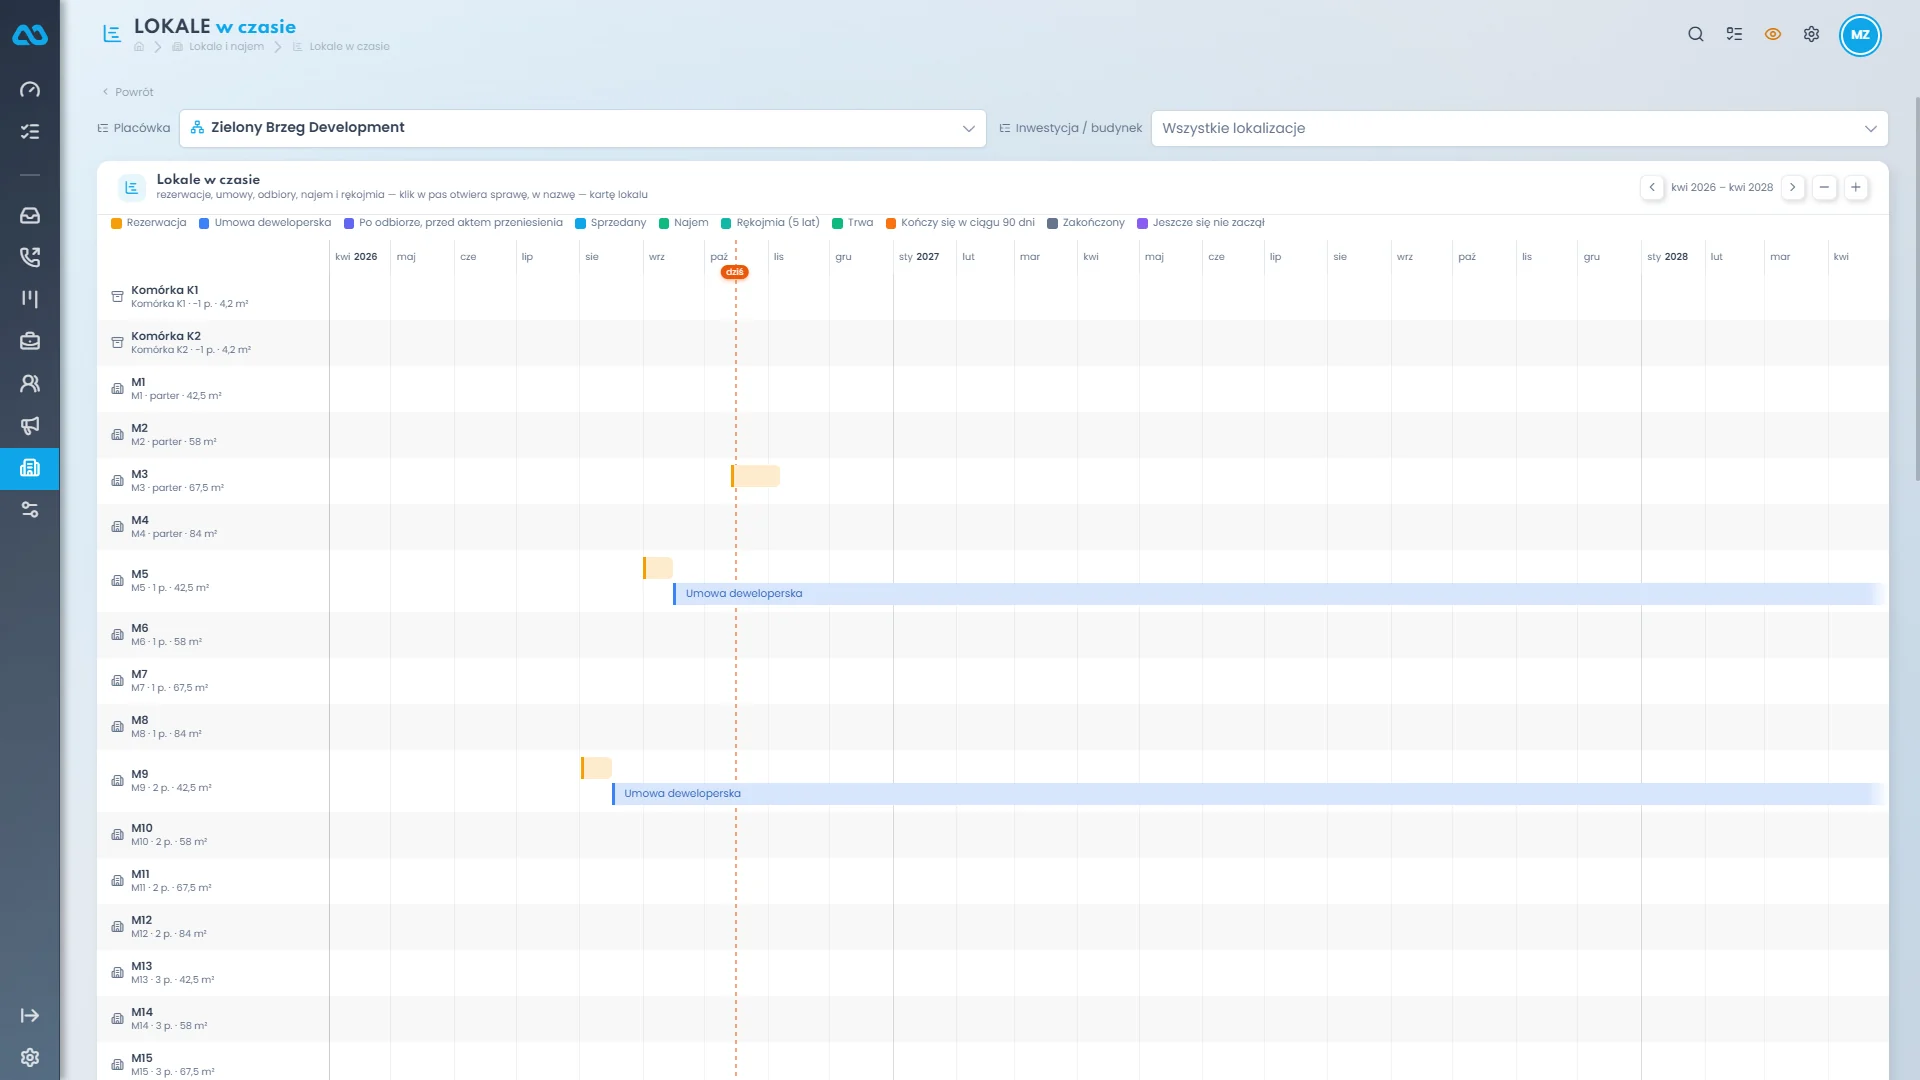Open the task checklist icon in sidebar
This screenshot has height=1080, width=1920.
(30, 132)
